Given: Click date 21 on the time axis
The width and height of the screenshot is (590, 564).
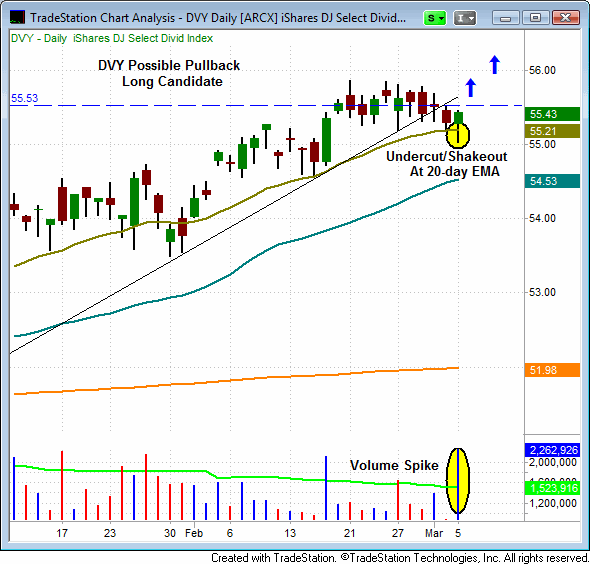Looking at the screenshot, I should (x=350, y=533).
